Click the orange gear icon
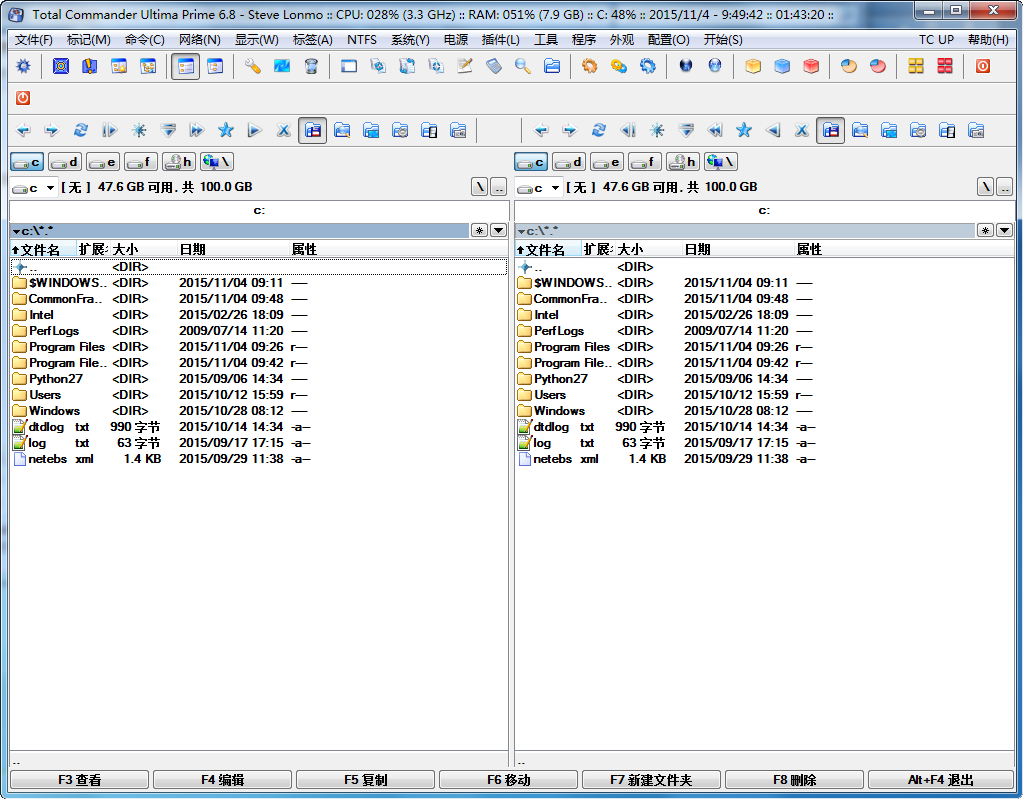The height and width of the screenshot is (800, 1024). (x=590, y=66)
